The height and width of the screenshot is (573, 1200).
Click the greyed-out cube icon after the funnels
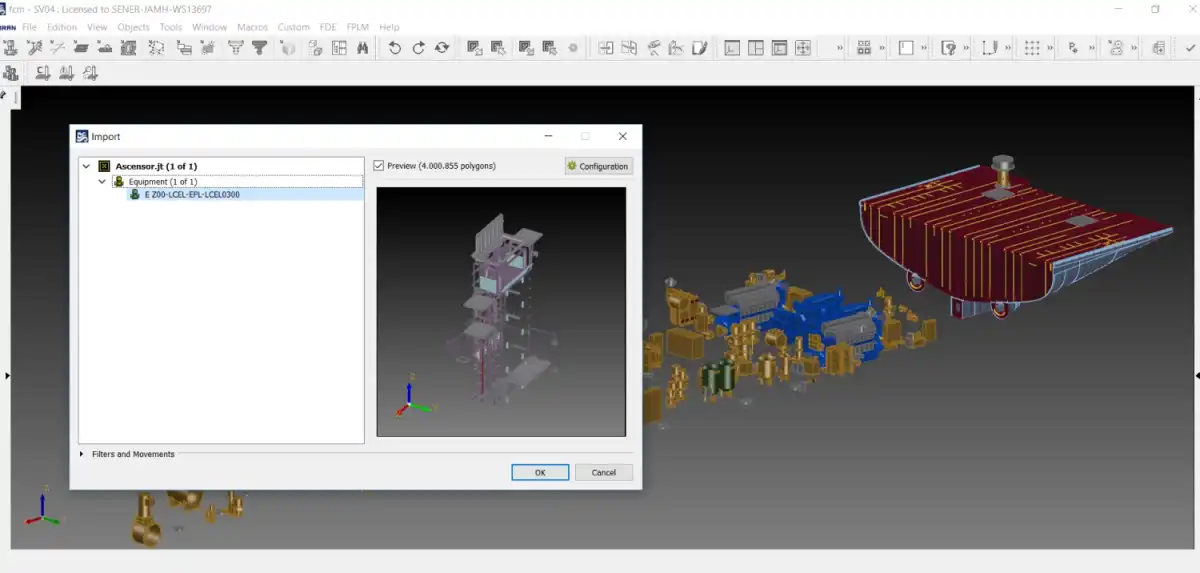click(x=289, y=48)
